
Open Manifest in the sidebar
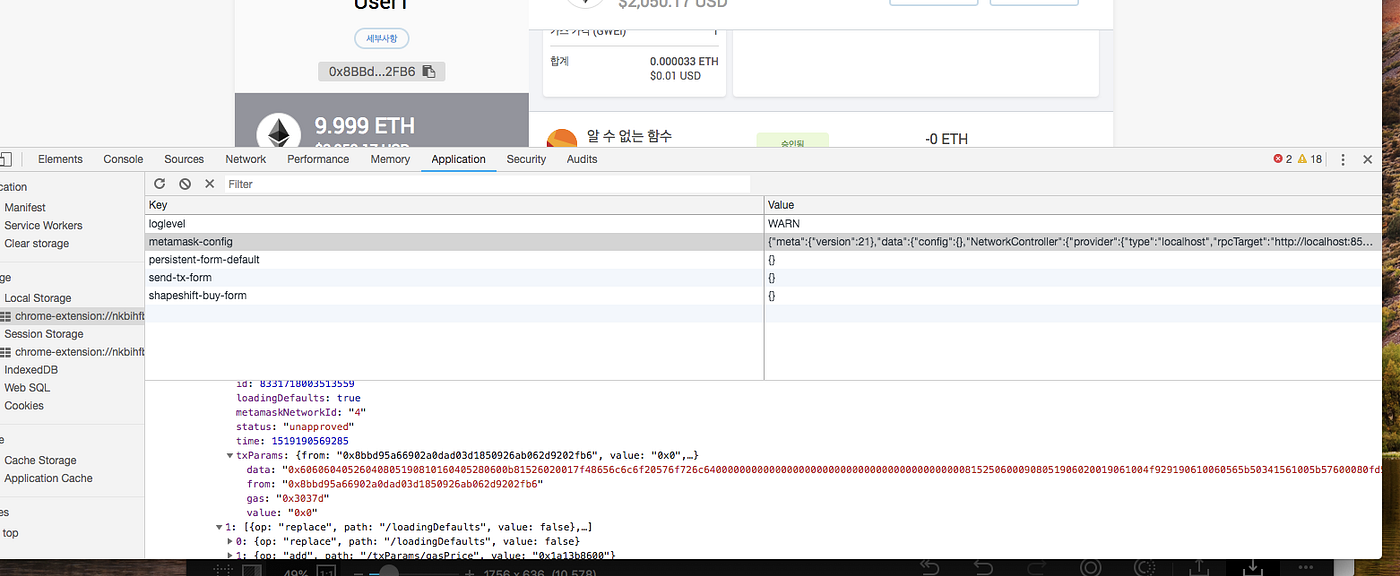point(25,208)
